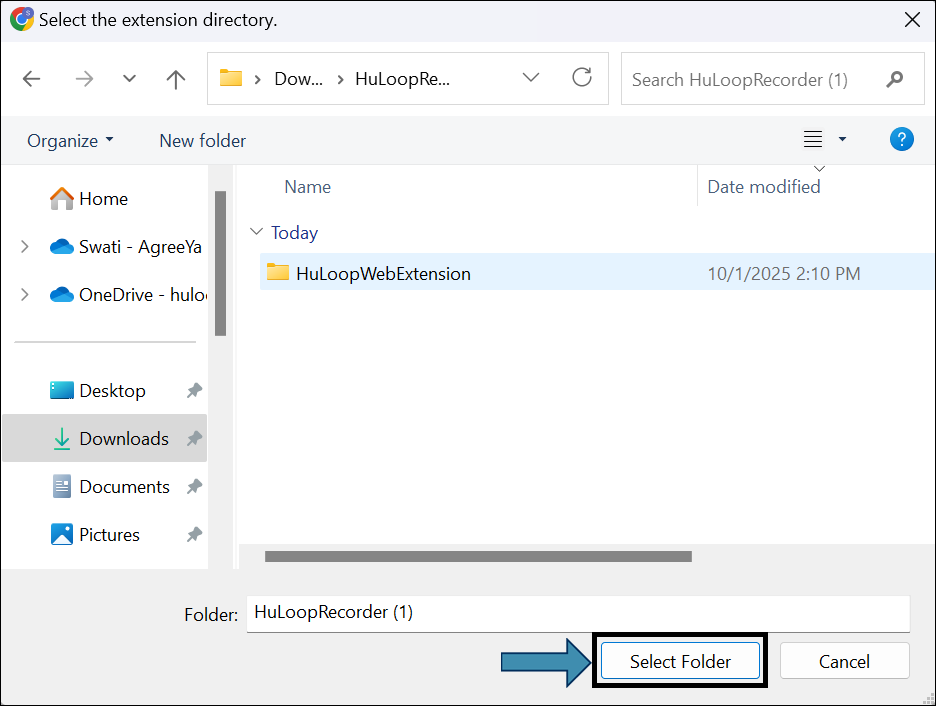Click the Folder name input field
This screenshot has height=706, width=936.
[578, 613]
